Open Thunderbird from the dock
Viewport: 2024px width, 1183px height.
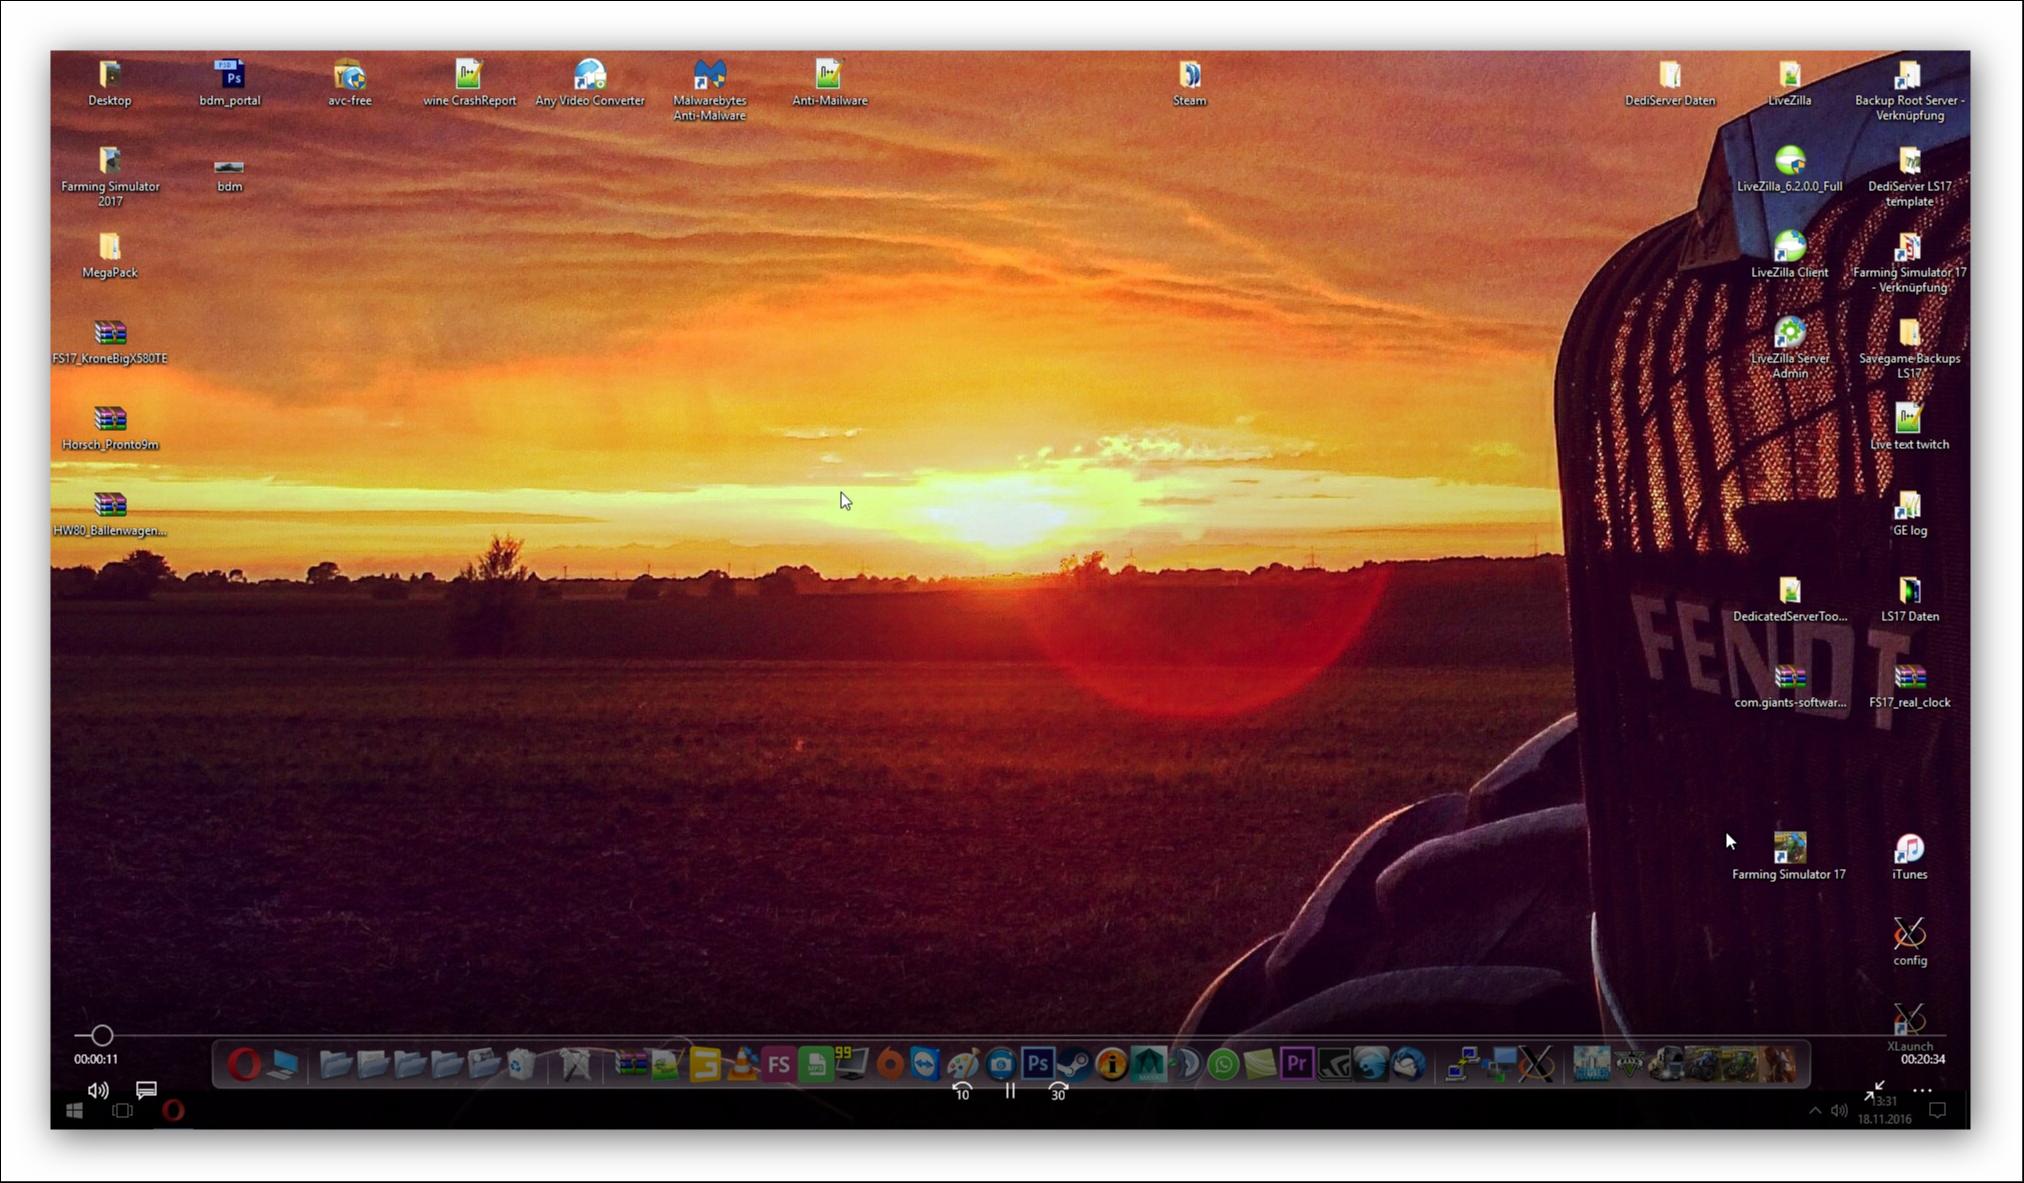1408,1064
